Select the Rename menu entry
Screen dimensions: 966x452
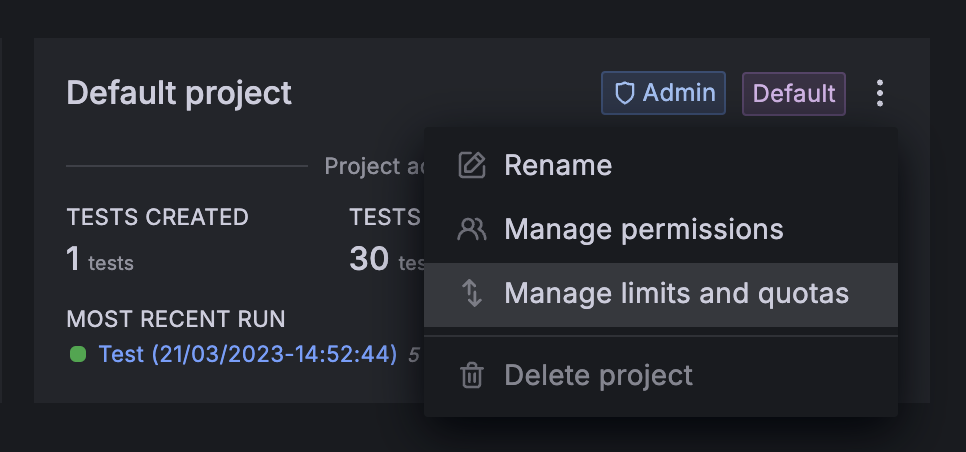(558, 165)
